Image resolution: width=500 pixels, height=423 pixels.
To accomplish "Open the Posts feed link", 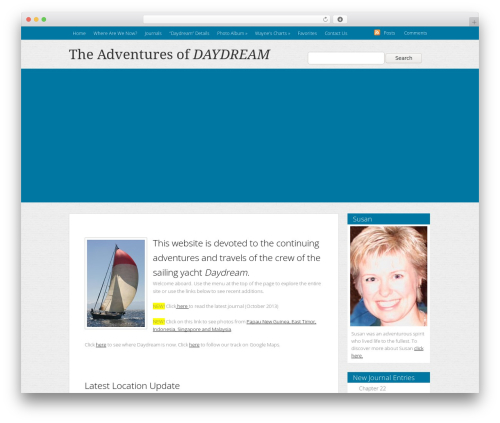I will 389,33.
